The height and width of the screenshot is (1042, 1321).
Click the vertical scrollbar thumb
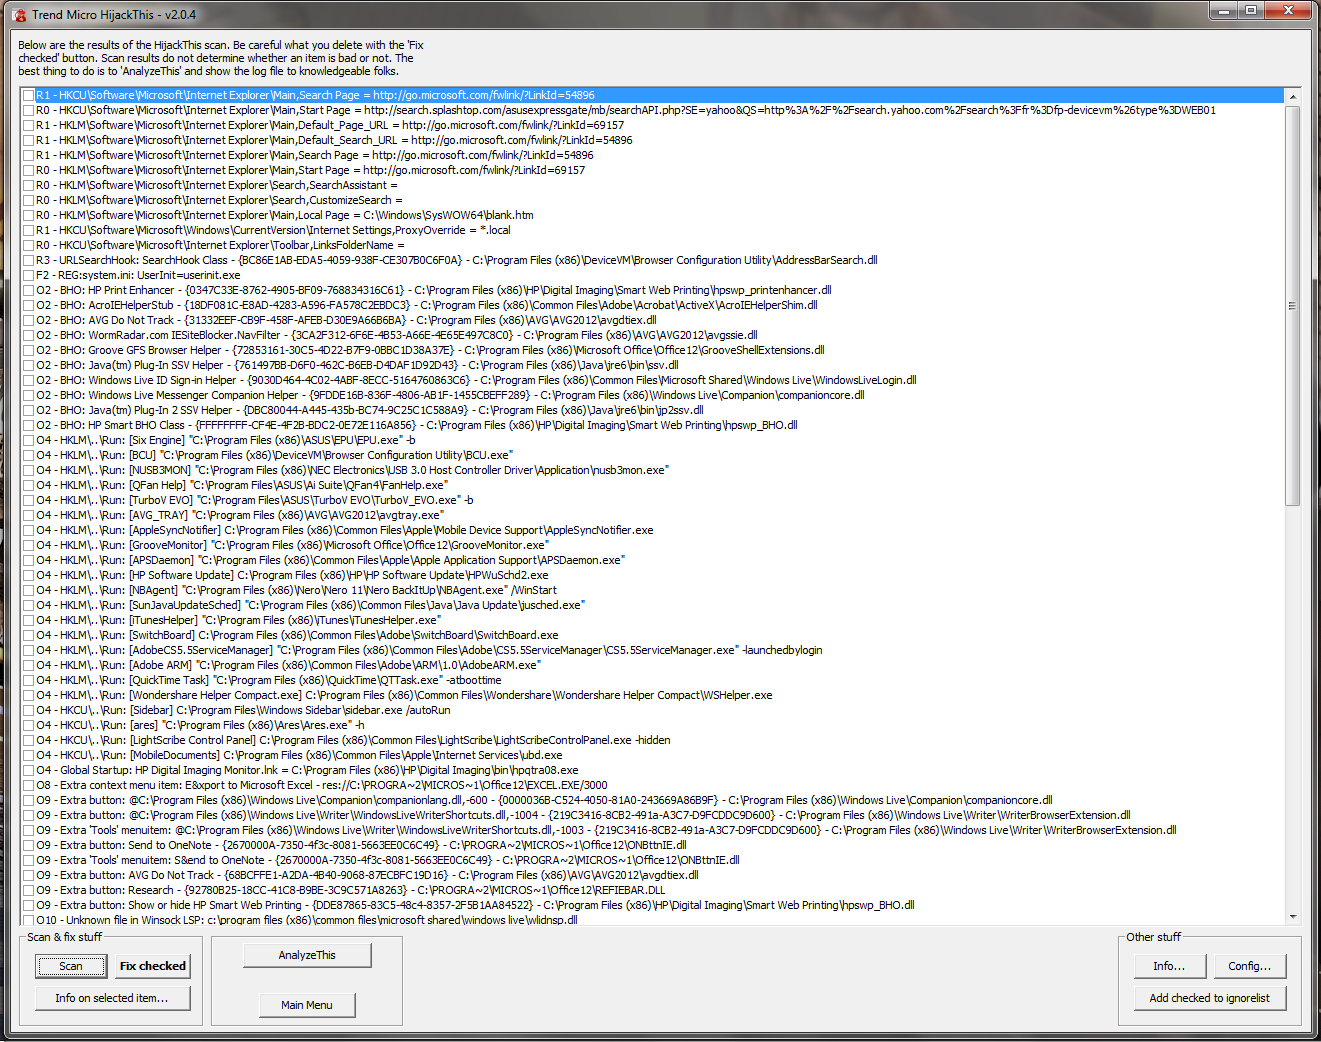tap(1293, 305)
